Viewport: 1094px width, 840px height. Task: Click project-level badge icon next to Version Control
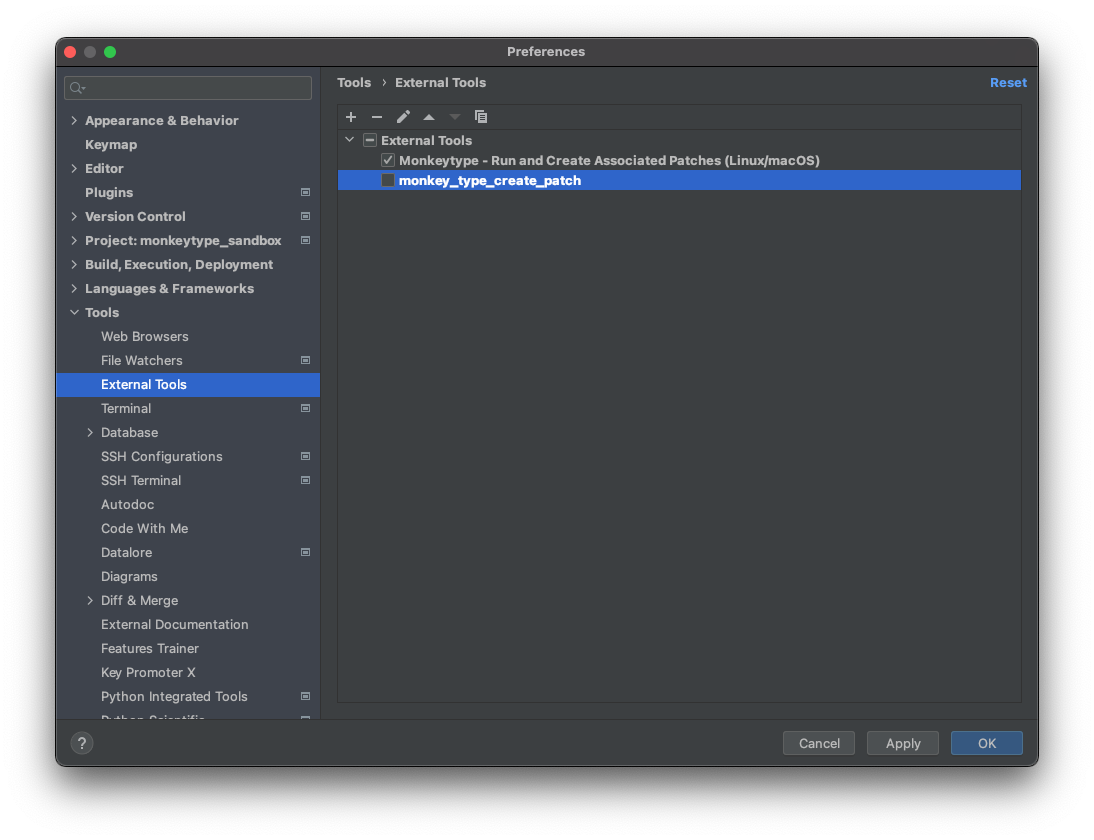tap(305, 216)
